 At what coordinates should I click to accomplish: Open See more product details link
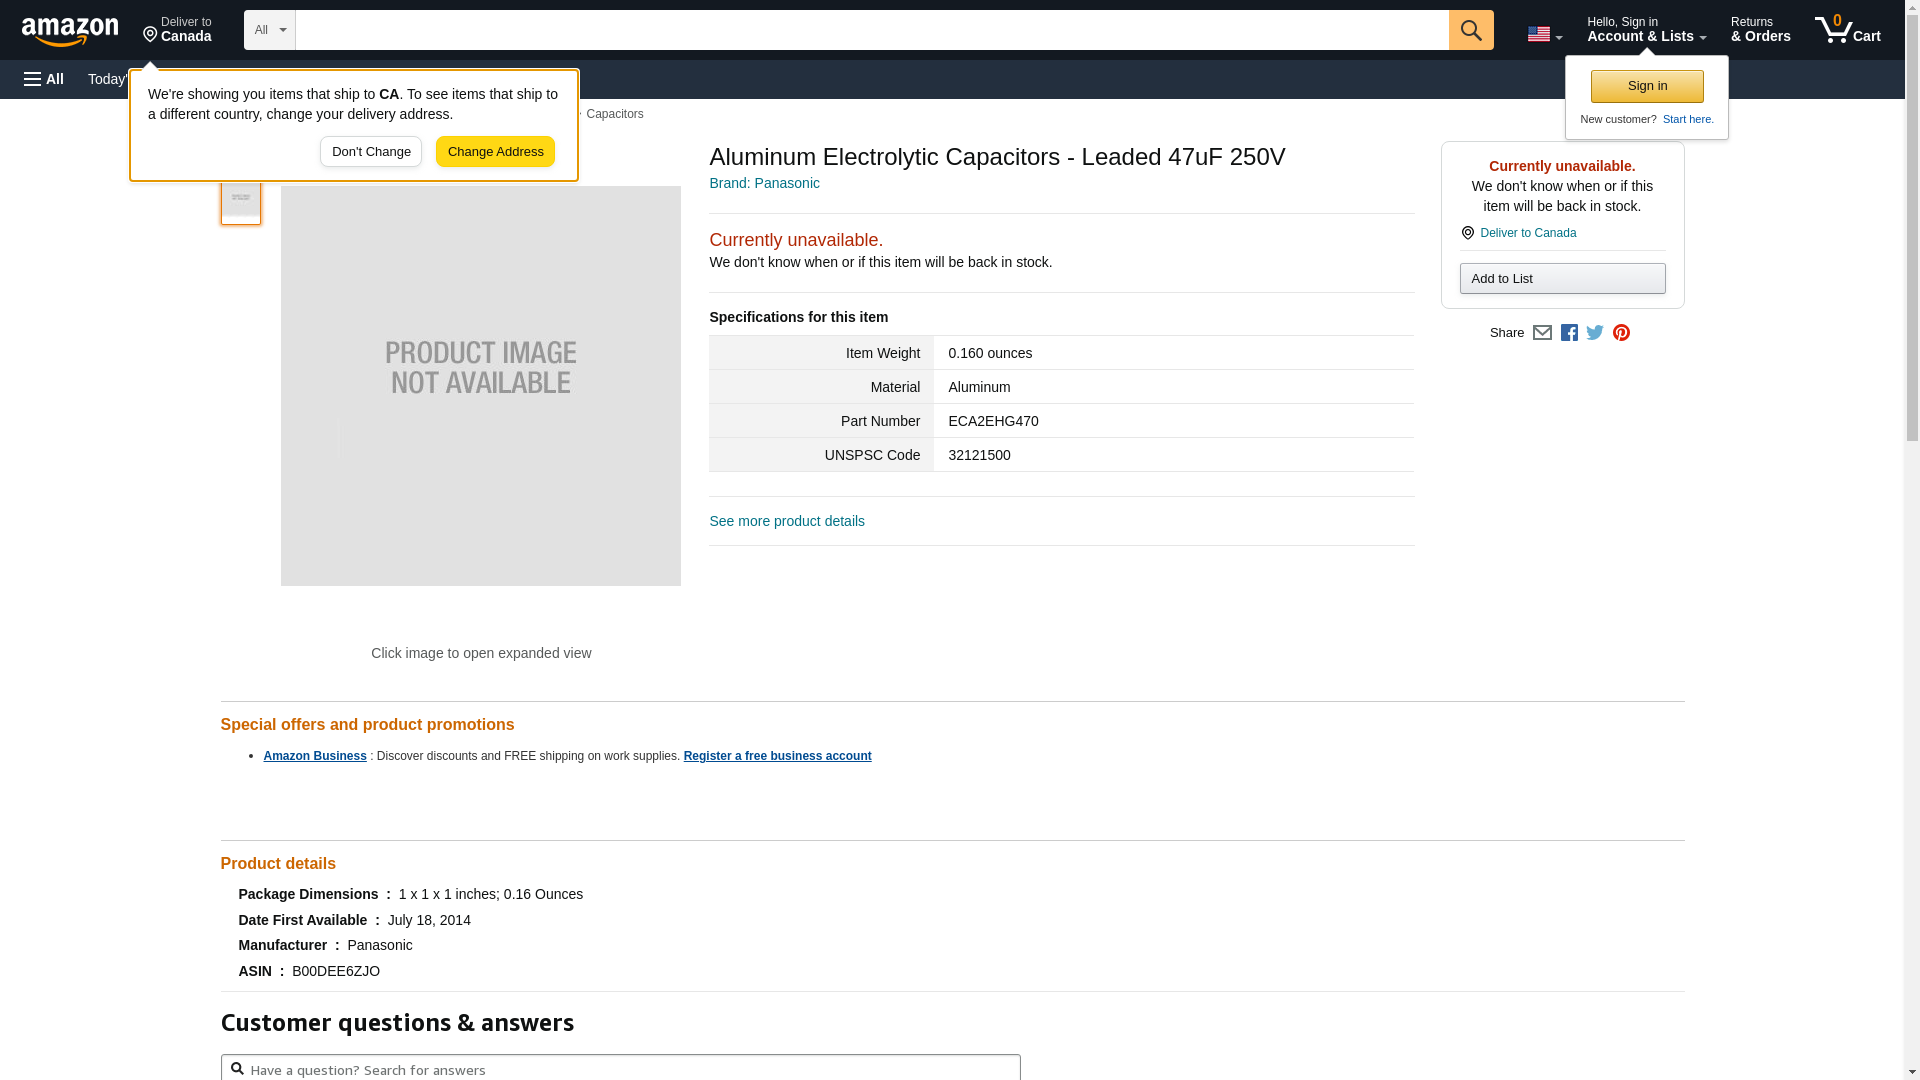(x=786, y=521)
